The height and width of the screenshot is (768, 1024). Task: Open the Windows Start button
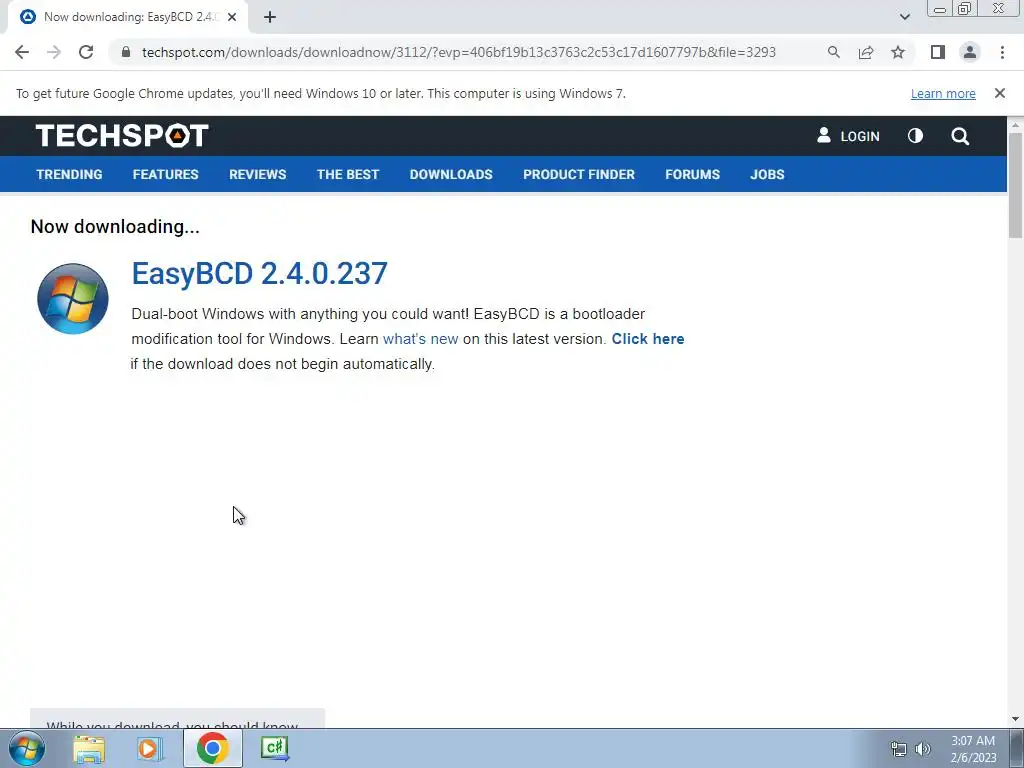[27, 748]
